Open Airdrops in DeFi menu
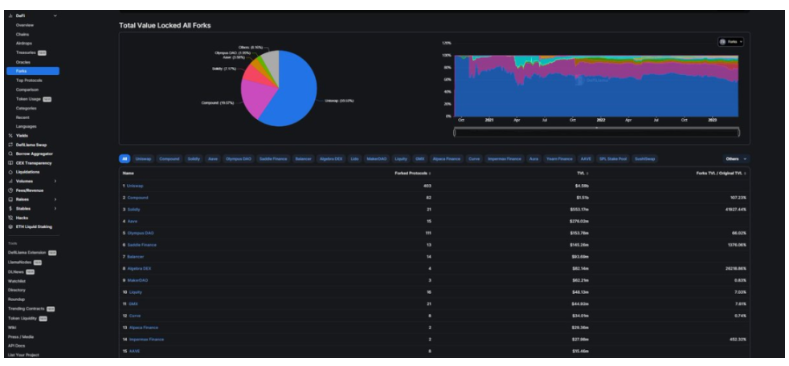The width and height of the screenshot is (789, 366). (24, 43)
